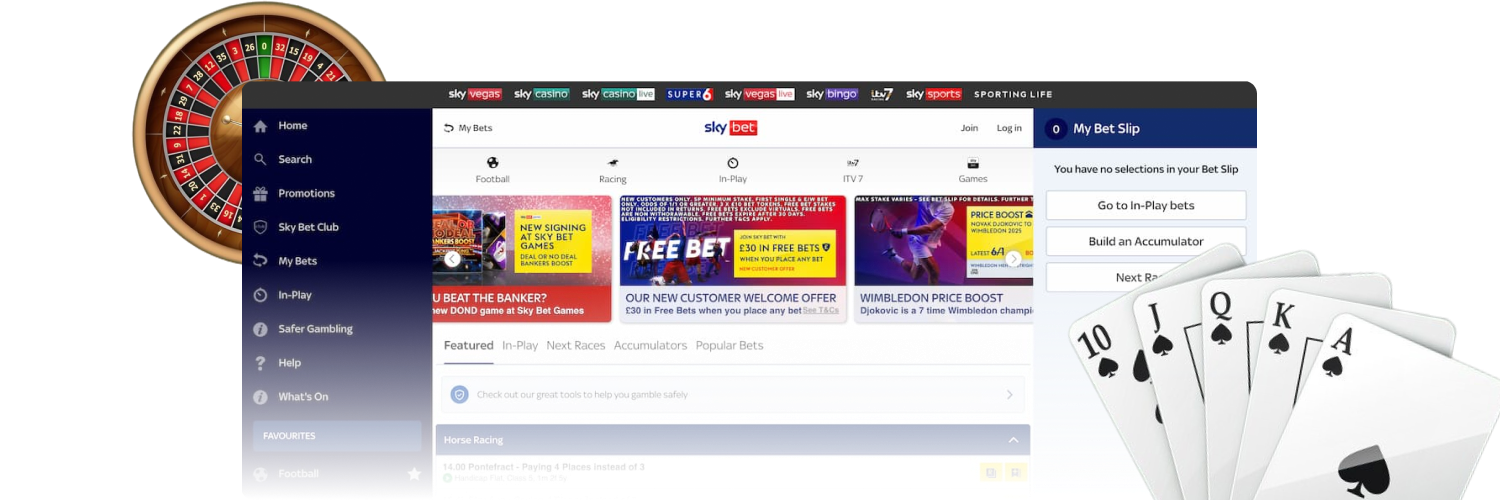Open Sky Vegas Live brand link
Viewport: 1500px width, 500px height.
tap(760, 94)
